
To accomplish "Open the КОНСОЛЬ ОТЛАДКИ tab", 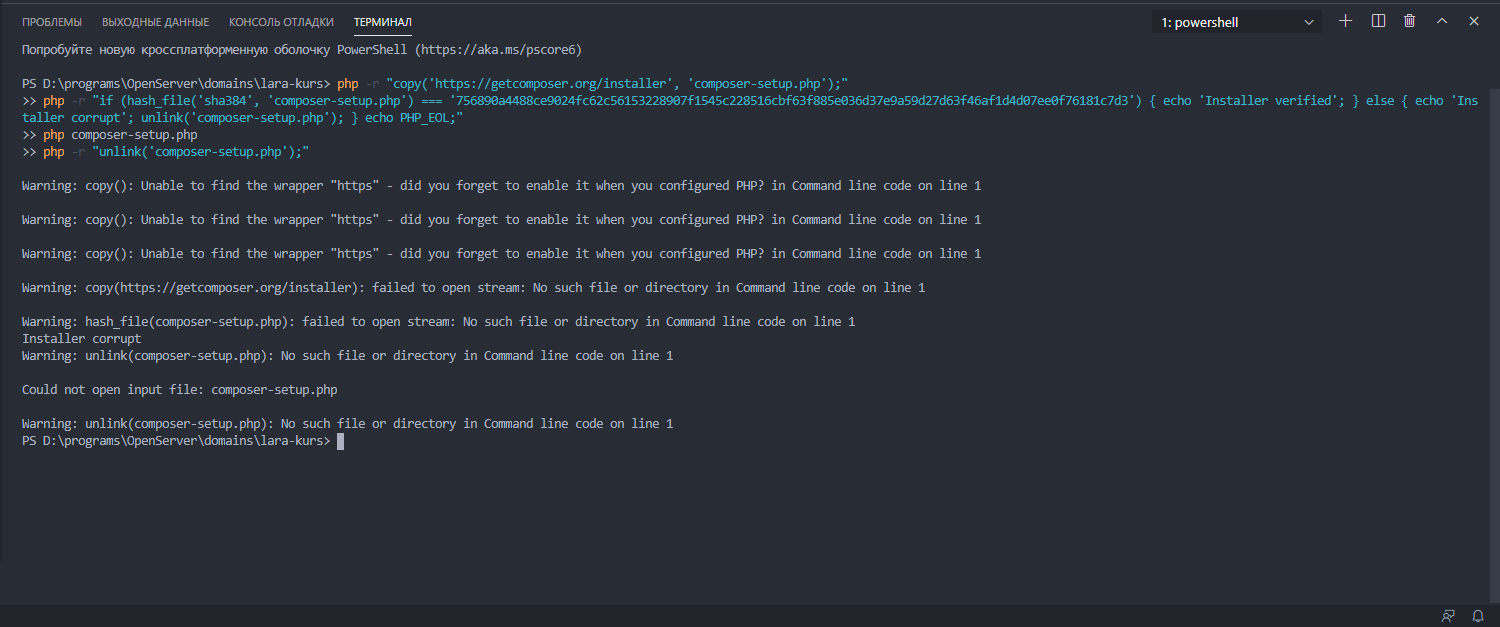I will [x=282, y=22].
